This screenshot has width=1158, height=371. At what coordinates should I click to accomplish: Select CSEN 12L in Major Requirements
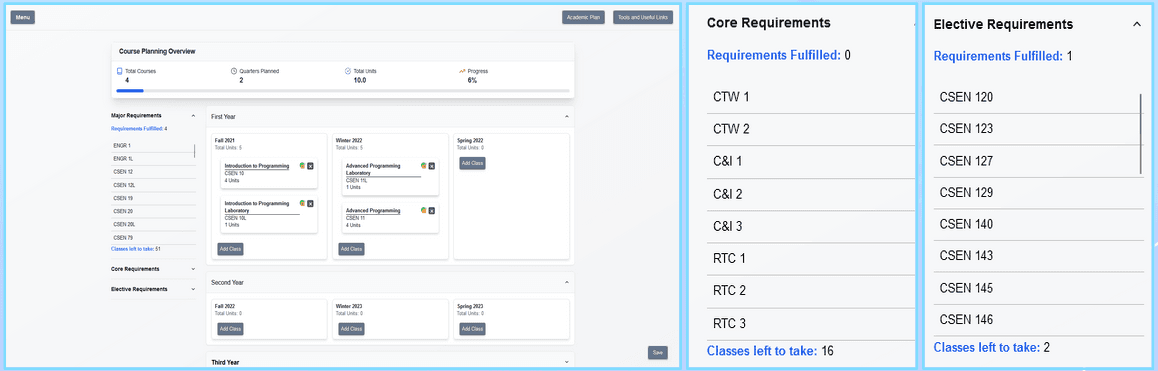pos(153,186)
